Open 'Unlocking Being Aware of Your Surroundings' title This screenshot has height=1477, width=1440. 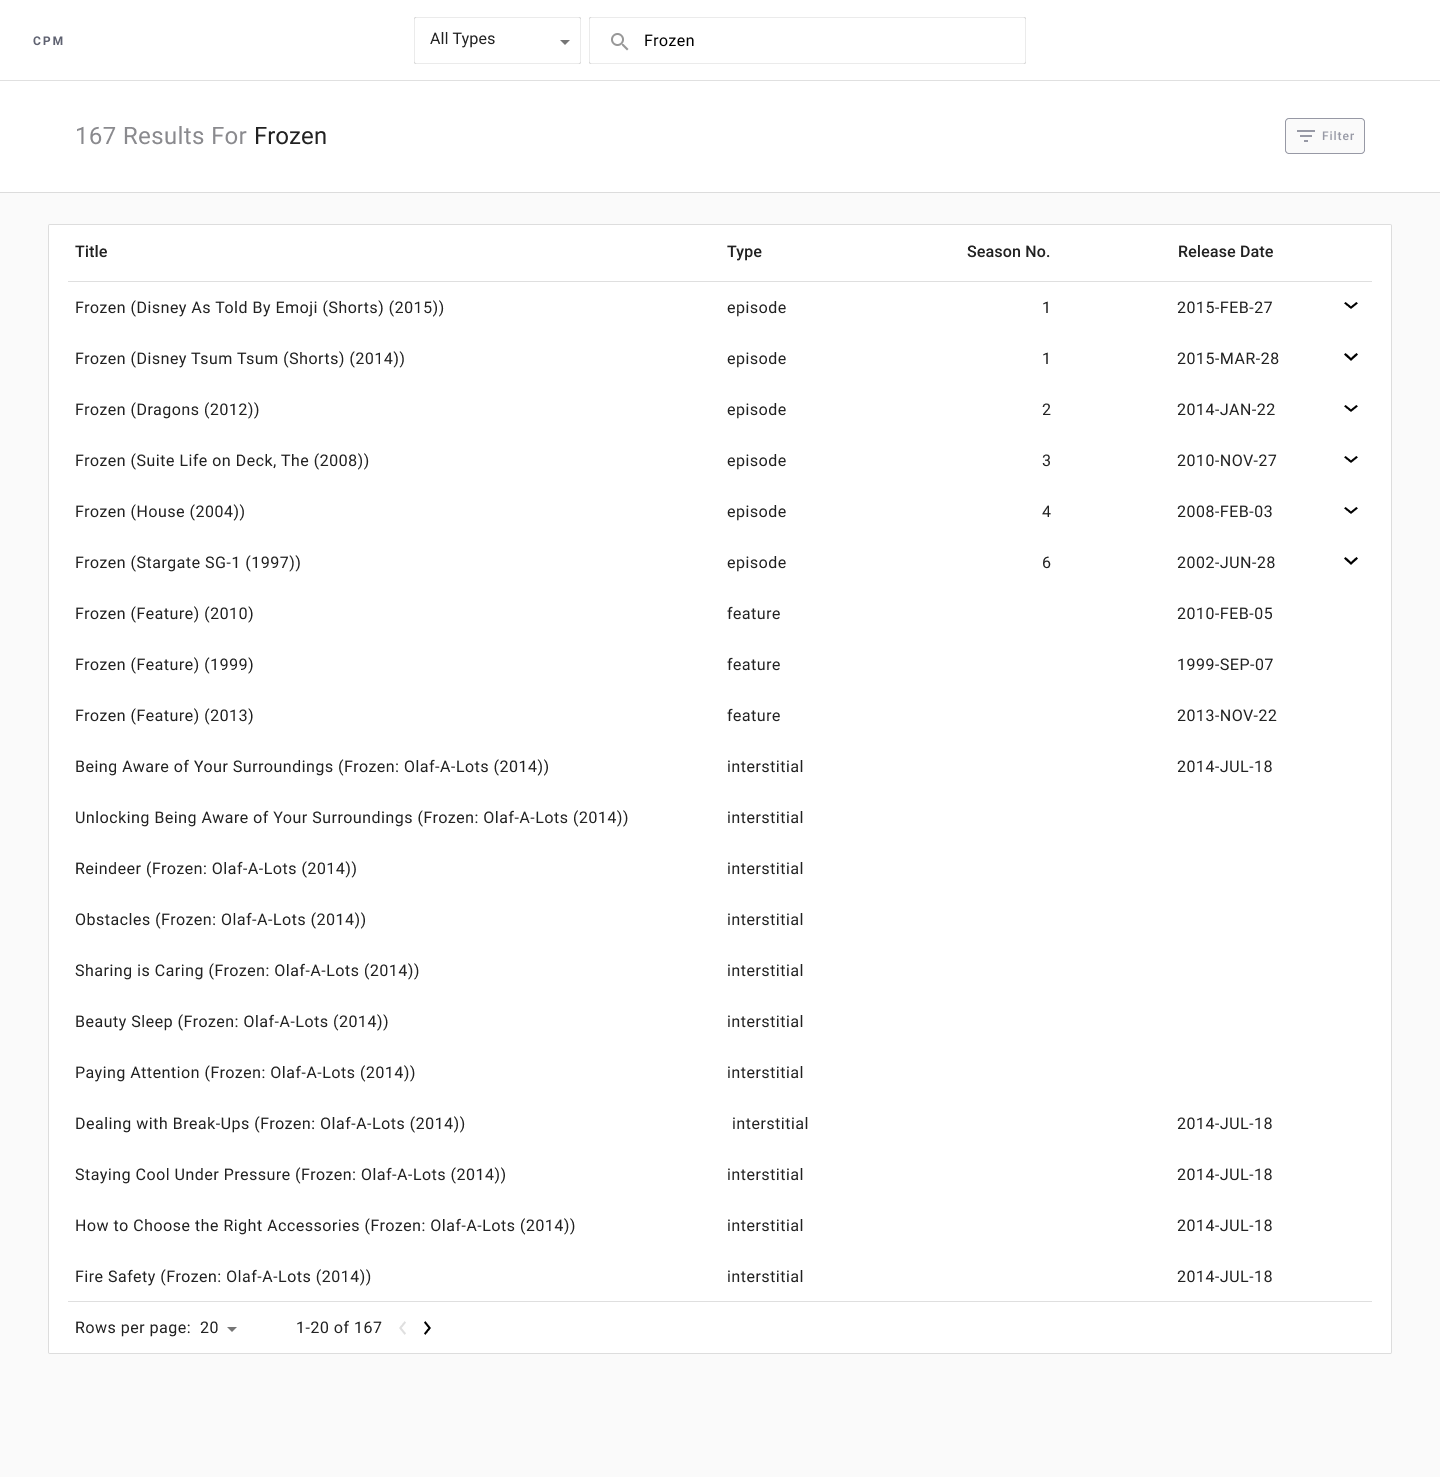[352, 818]
